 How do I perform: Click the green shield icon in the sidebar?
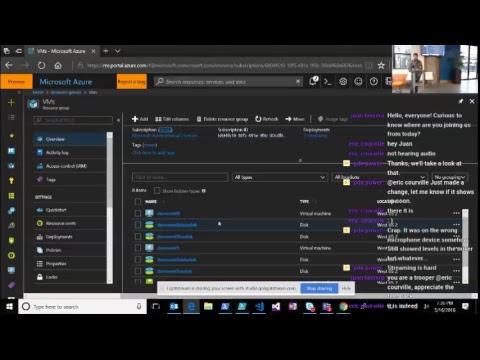click(11, 240)
